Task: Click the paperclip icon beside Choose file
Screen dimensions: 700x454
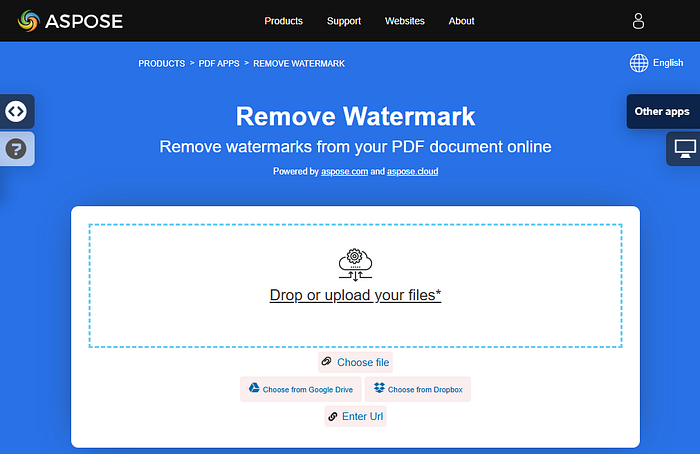Action: [327, 361]
